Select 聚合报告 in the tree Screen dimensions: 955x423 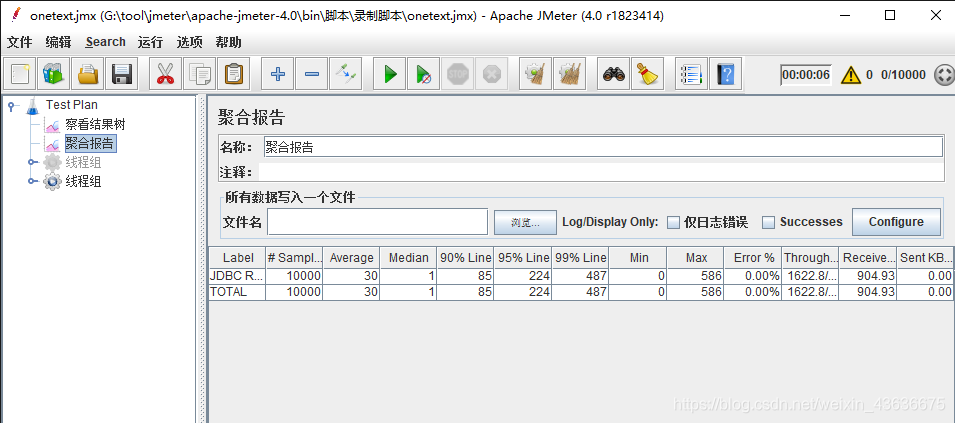(90, 144)
